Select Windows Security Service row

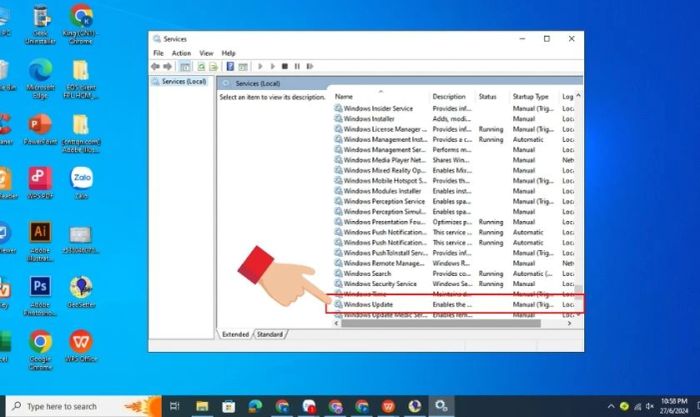(x=454, y=284)
